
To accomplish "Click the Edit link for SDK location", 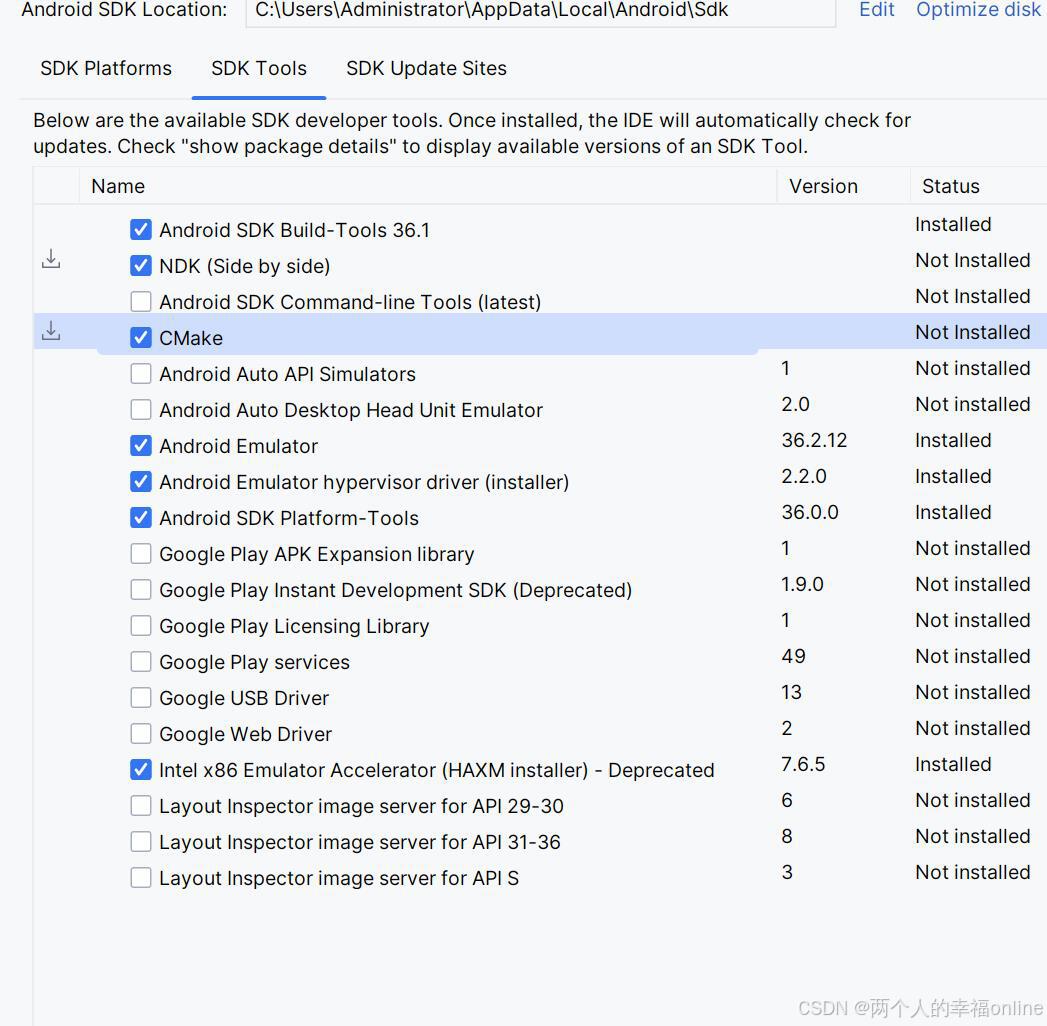I will 876,9.
